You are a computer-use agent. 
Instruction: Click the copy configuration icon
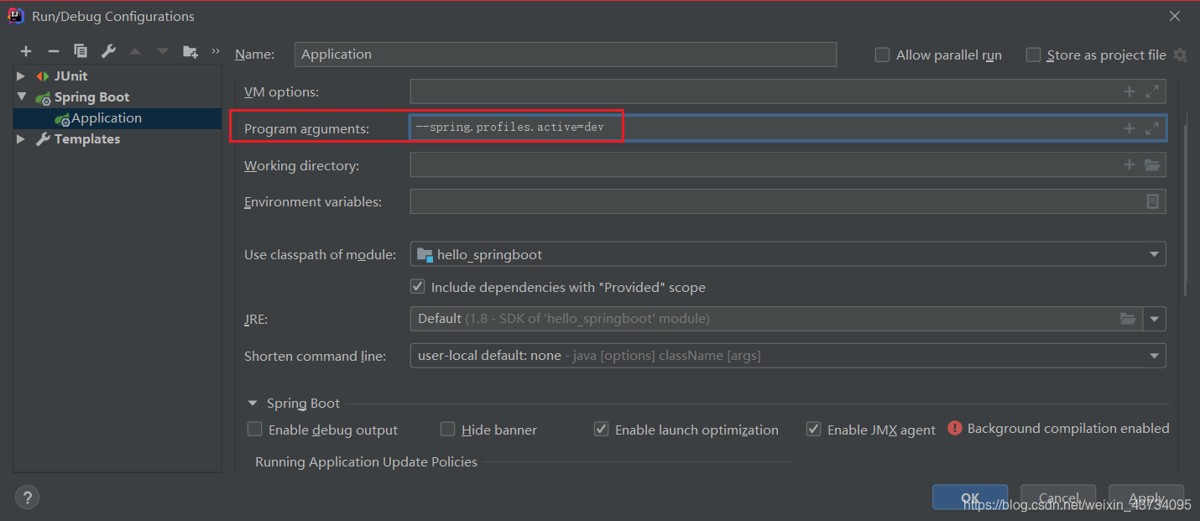[80, 51]
